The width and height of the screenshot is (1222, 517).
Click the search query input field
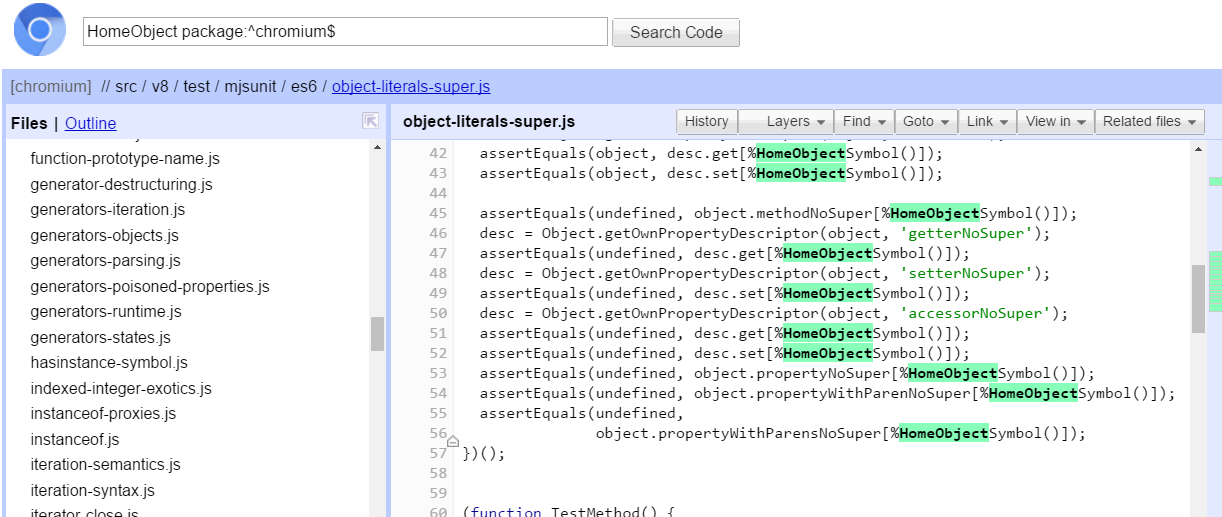345,32
